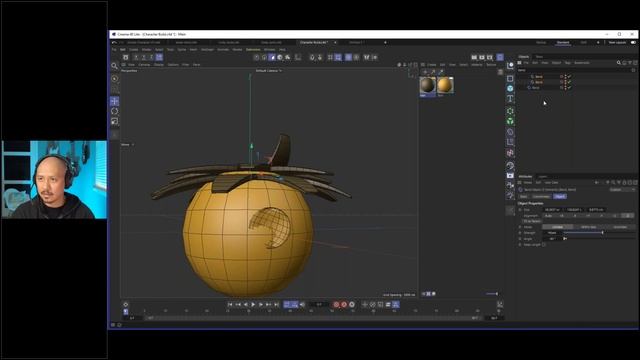Viewport: 640px width, 360px height.
Task: Toggle visibility dots of first Bend
Action: point(565,76)
